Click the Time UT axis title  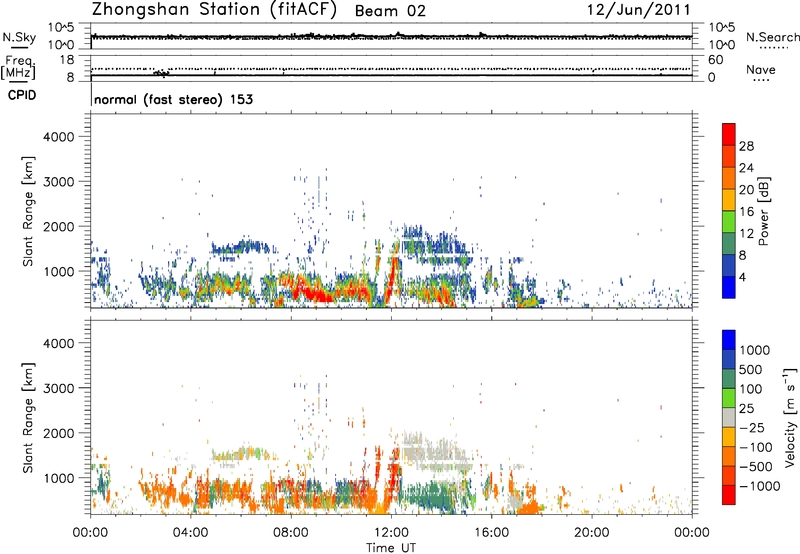click(391, 548)
